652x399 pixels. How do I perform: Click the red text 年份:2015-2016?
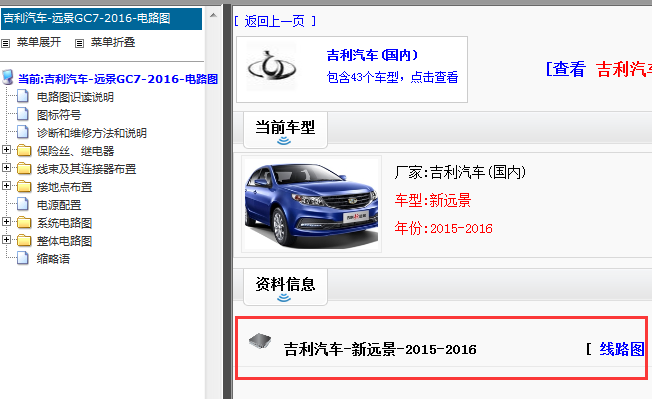coord(444,228)
